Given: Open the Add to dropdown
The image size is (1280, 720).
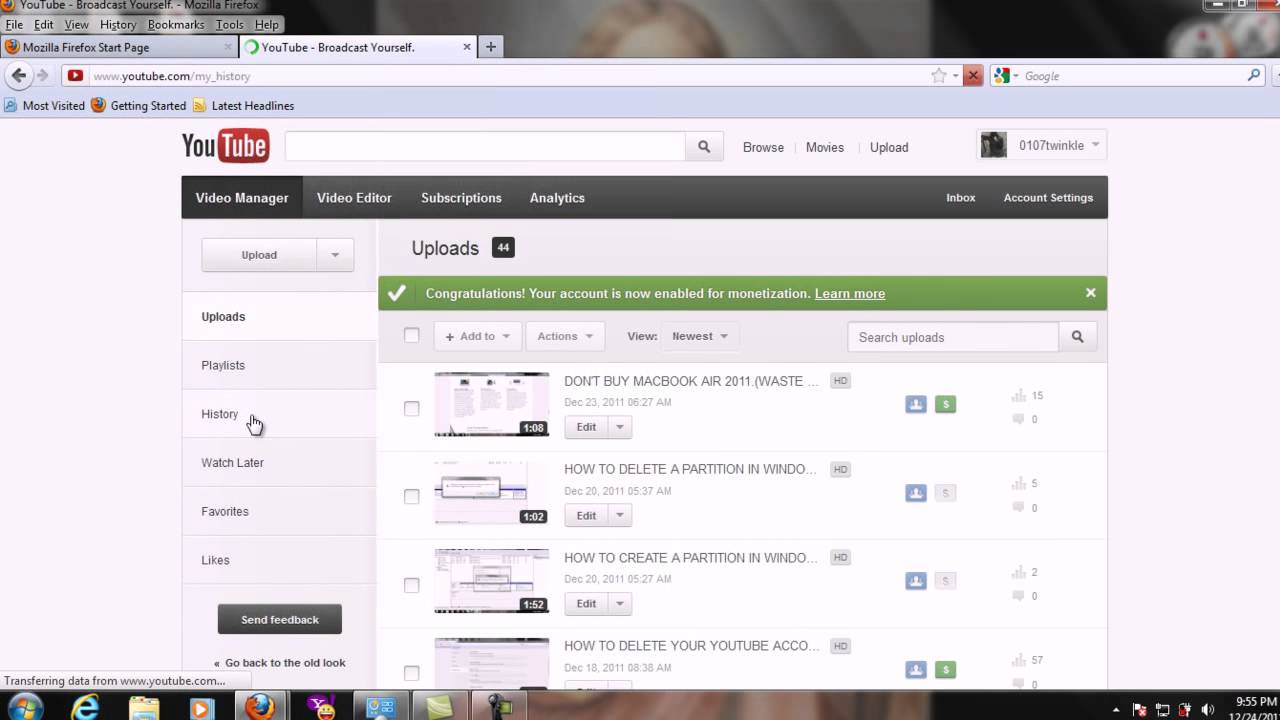Looking at the screenshot, I should (x=477, y=336).
